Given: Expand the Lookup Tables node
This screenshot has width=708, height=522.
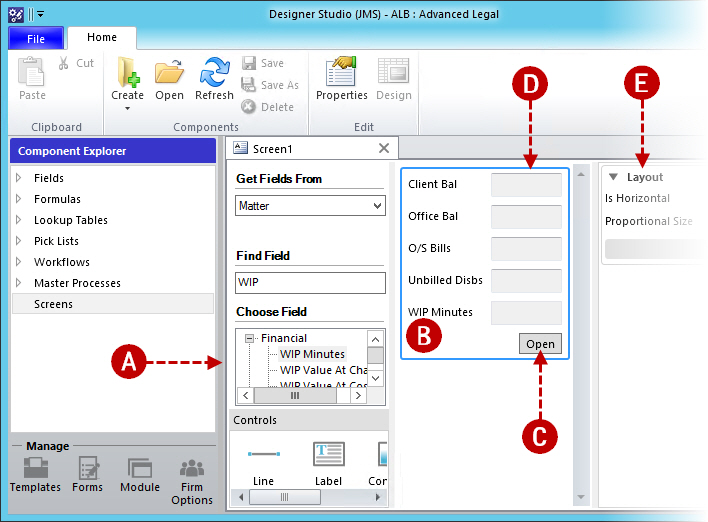Looking at the screenshot, I should 18,220.
